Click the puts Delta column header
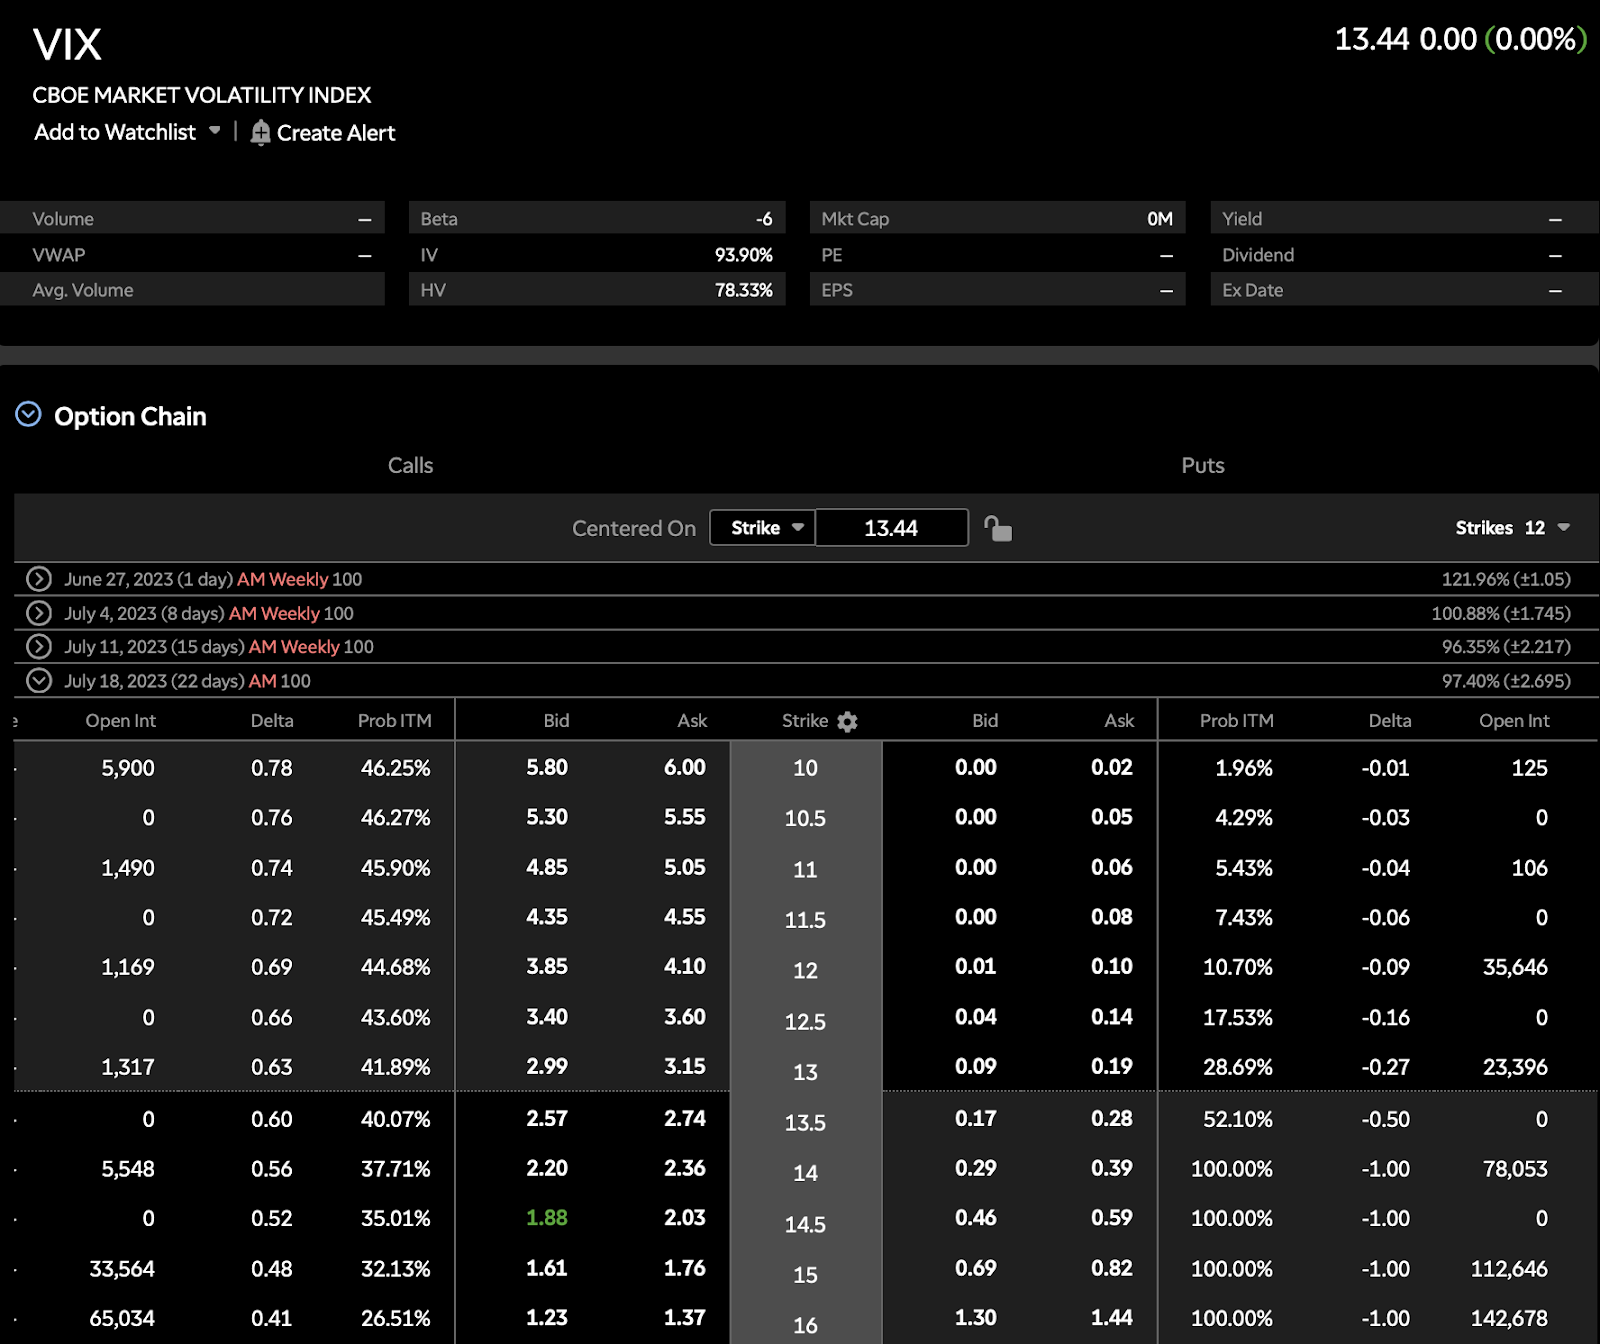Screen dimensions: 1600x1344 (x=1390, y=721)
